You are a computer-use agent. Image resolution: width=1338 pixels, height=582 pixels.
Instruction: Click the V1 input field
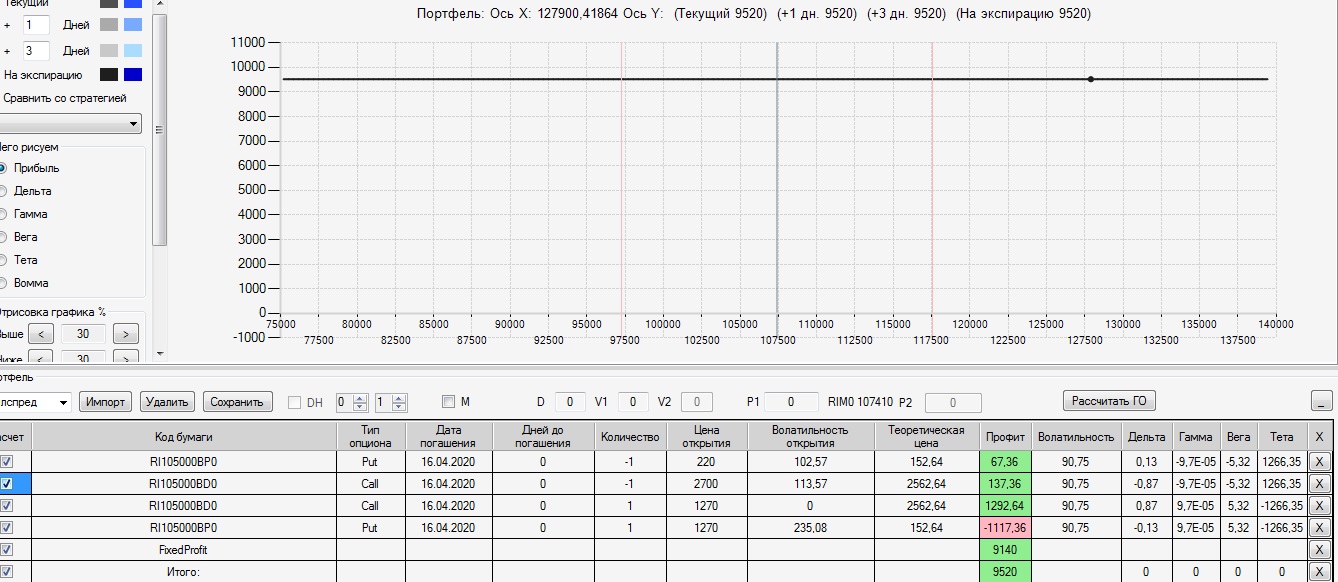point(633,402)
